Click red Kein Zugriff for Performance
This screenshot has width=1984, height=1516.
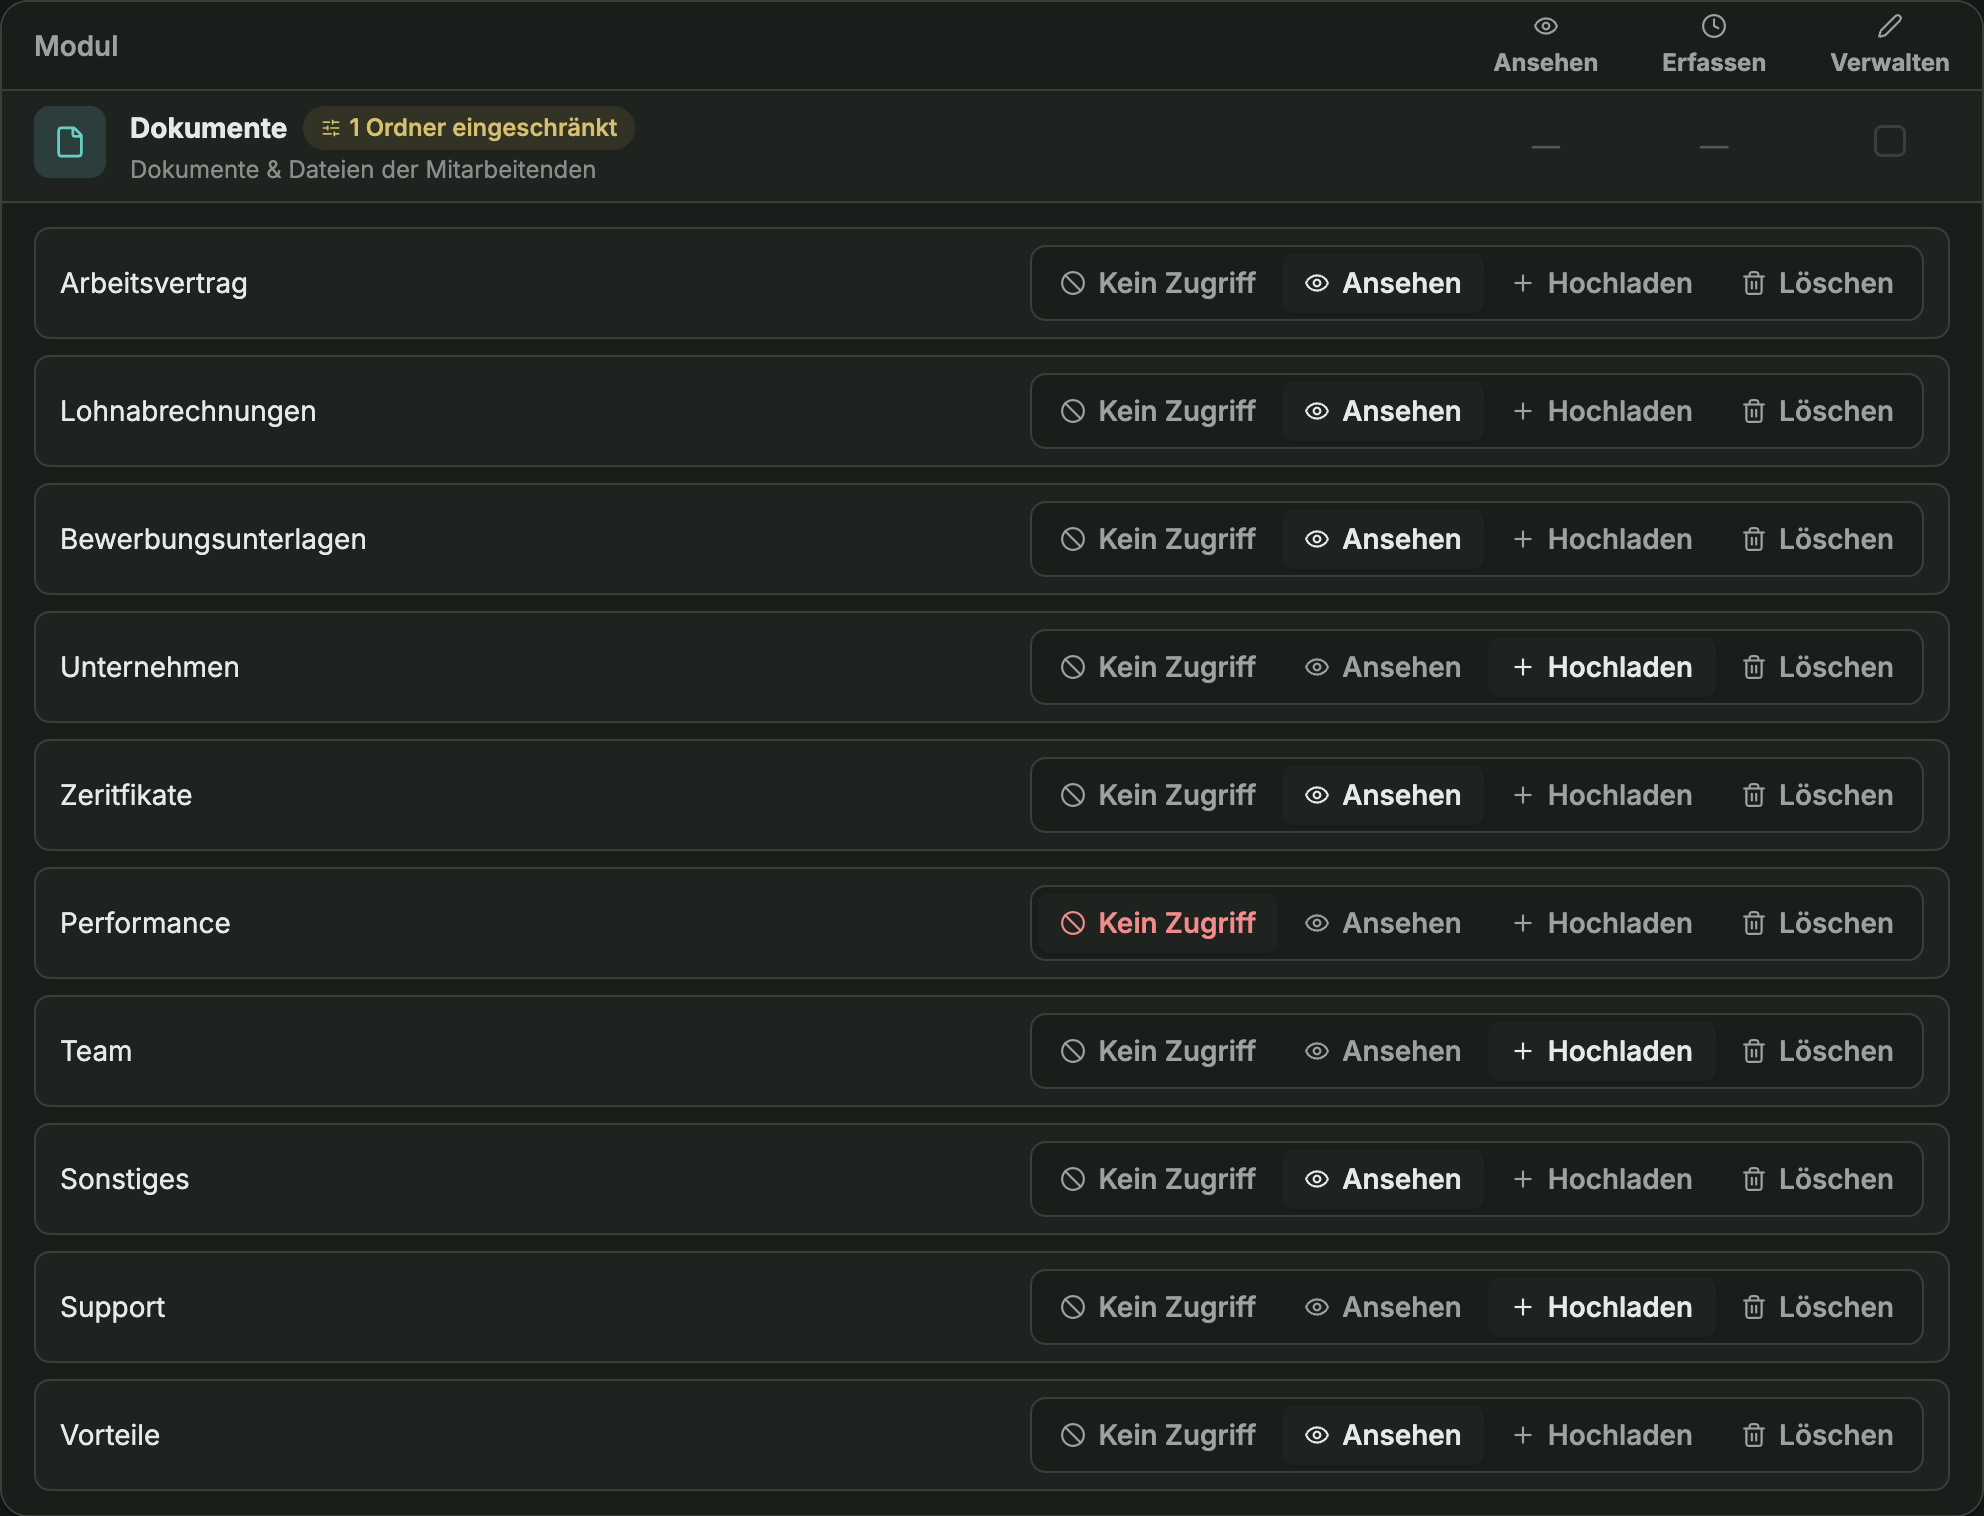1158,923
